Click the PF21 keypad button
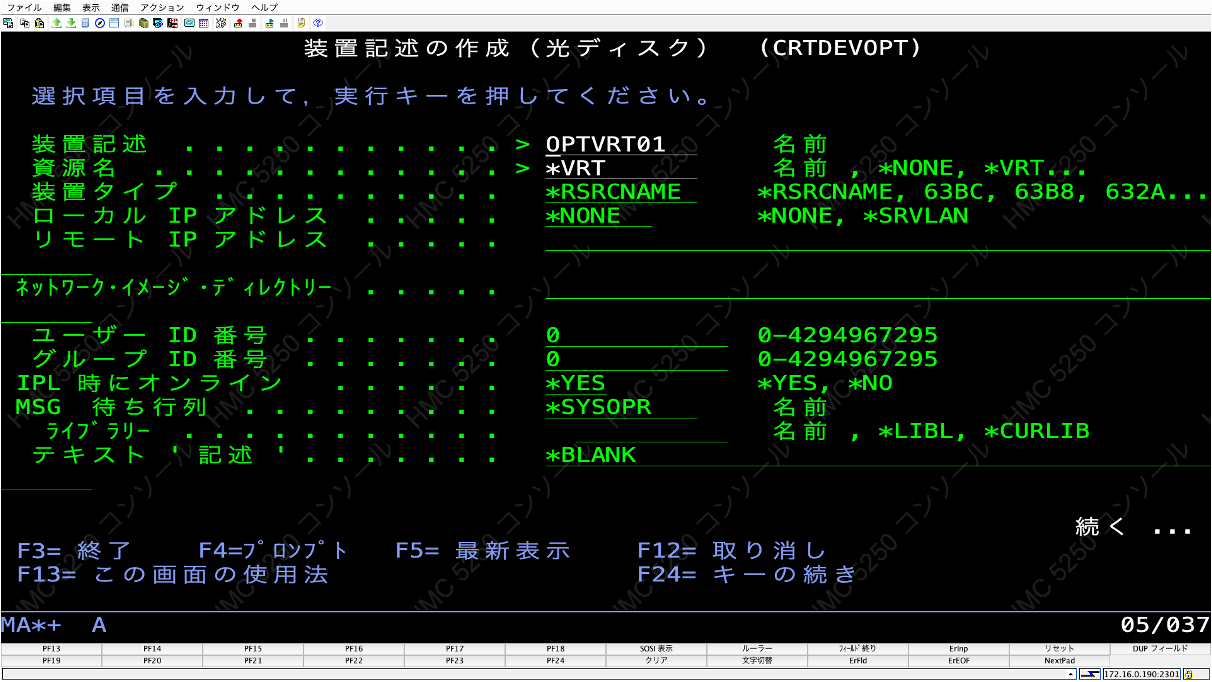 click(253, 661)
